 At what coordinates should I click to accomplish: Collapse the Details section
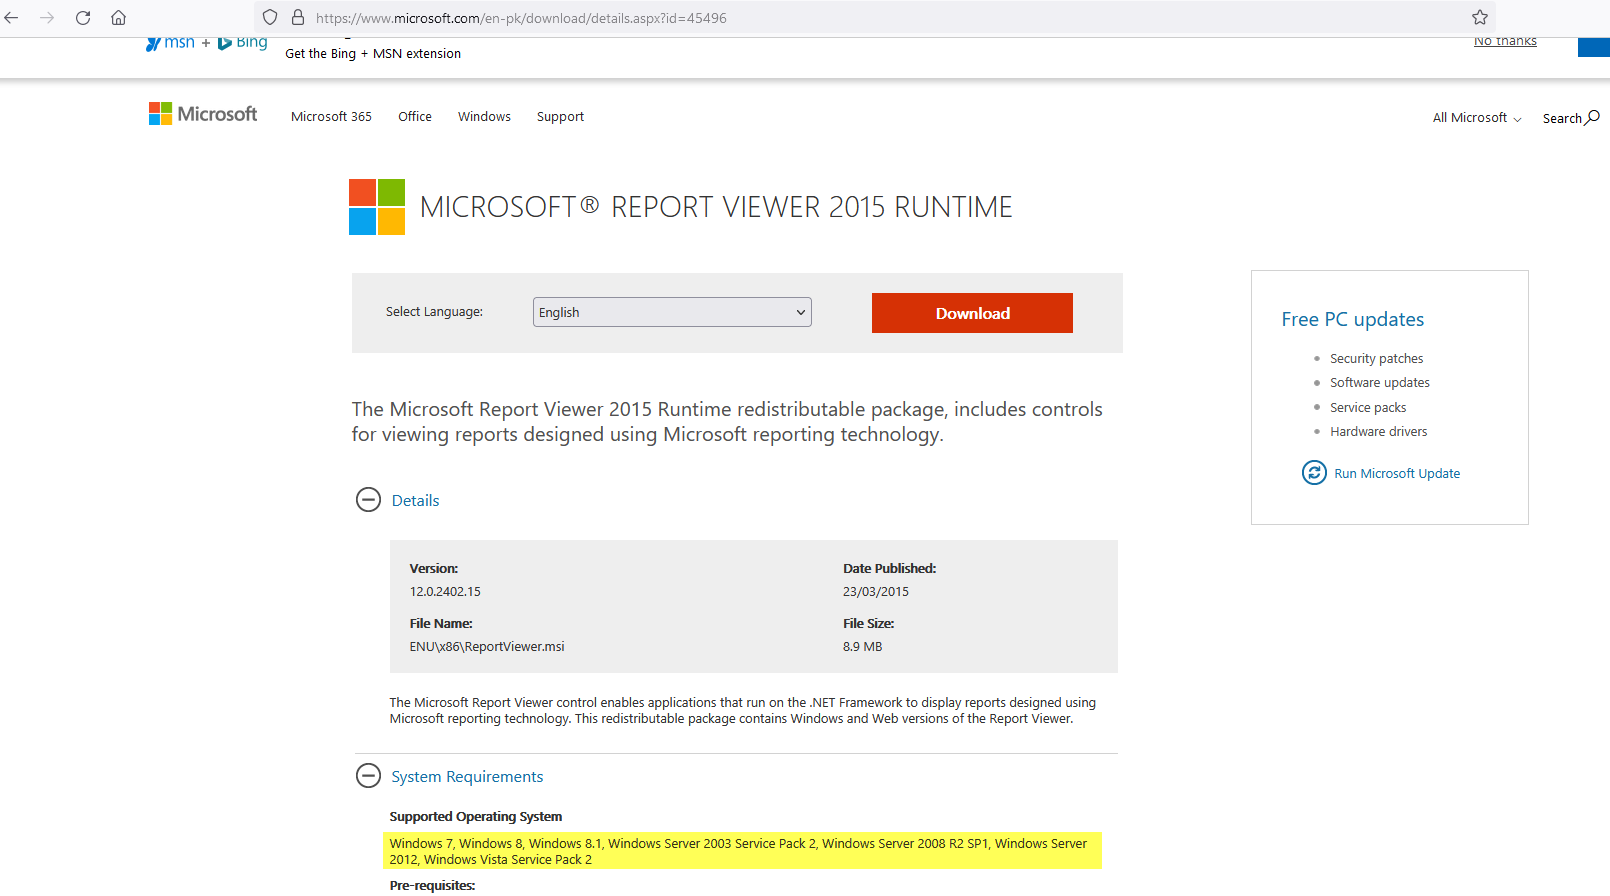[x=368, y=500]
